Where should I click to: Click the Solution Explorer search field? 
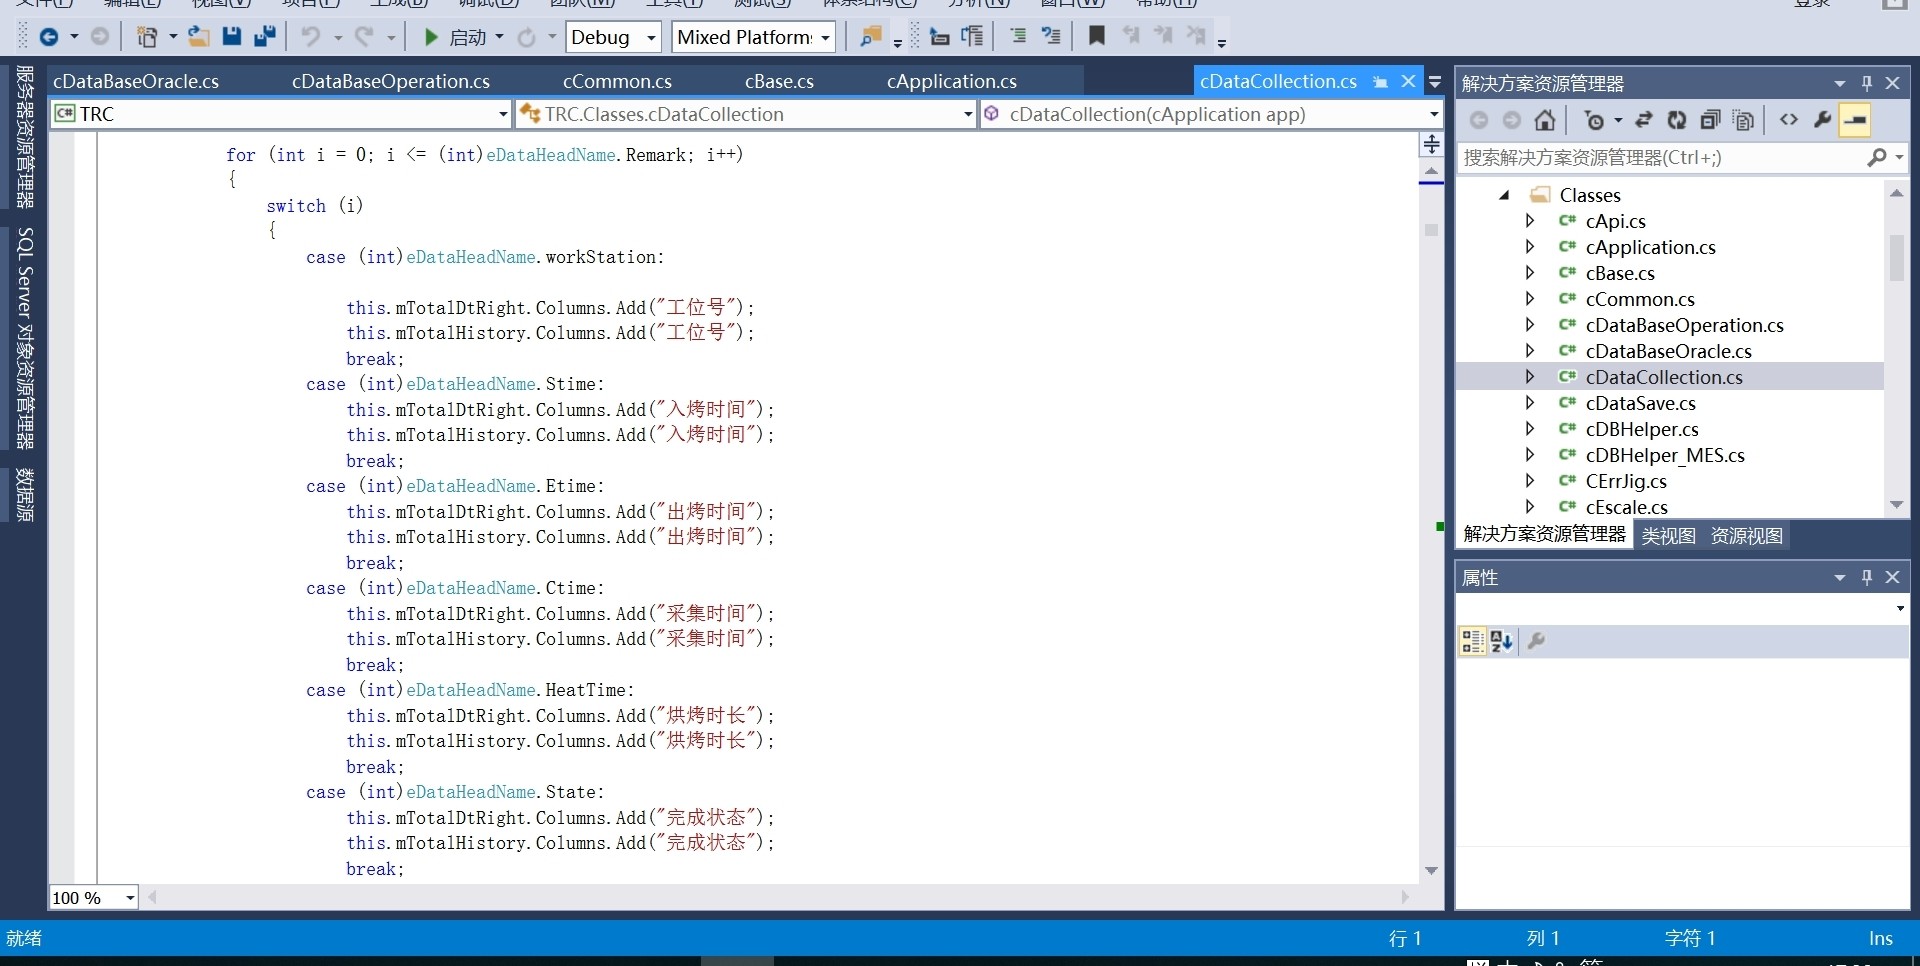pyautogui.click(x=1660, y=158)
